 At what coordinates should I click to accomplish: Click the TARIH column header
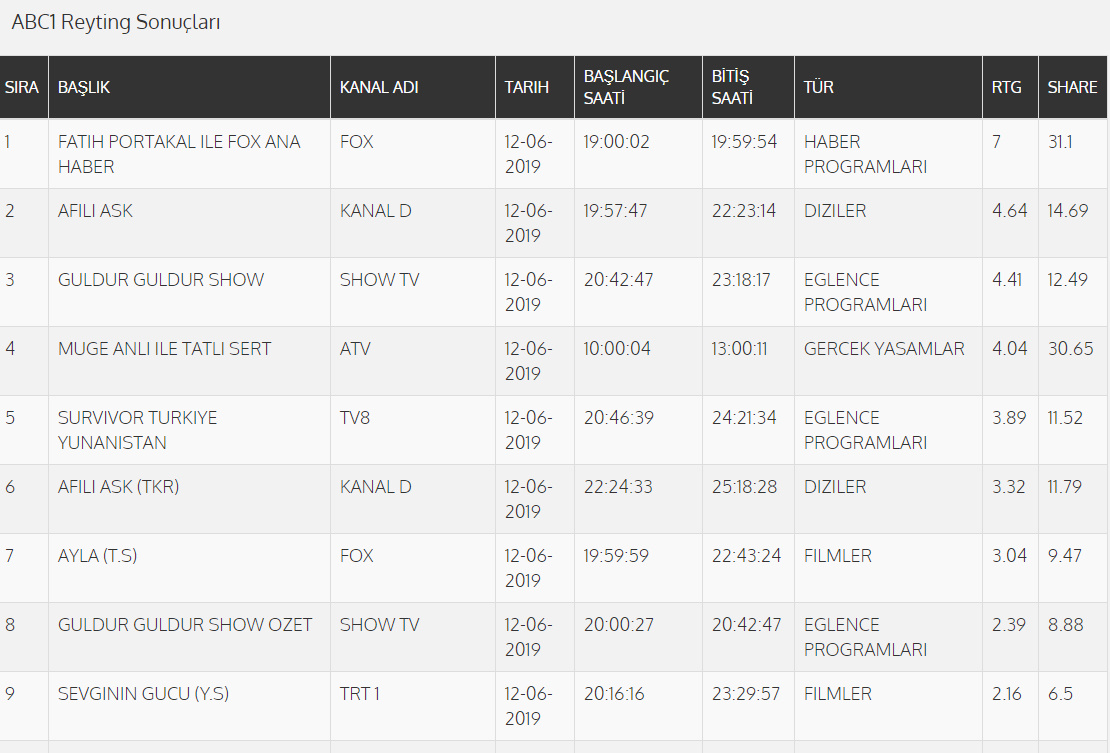coord(527,87)
